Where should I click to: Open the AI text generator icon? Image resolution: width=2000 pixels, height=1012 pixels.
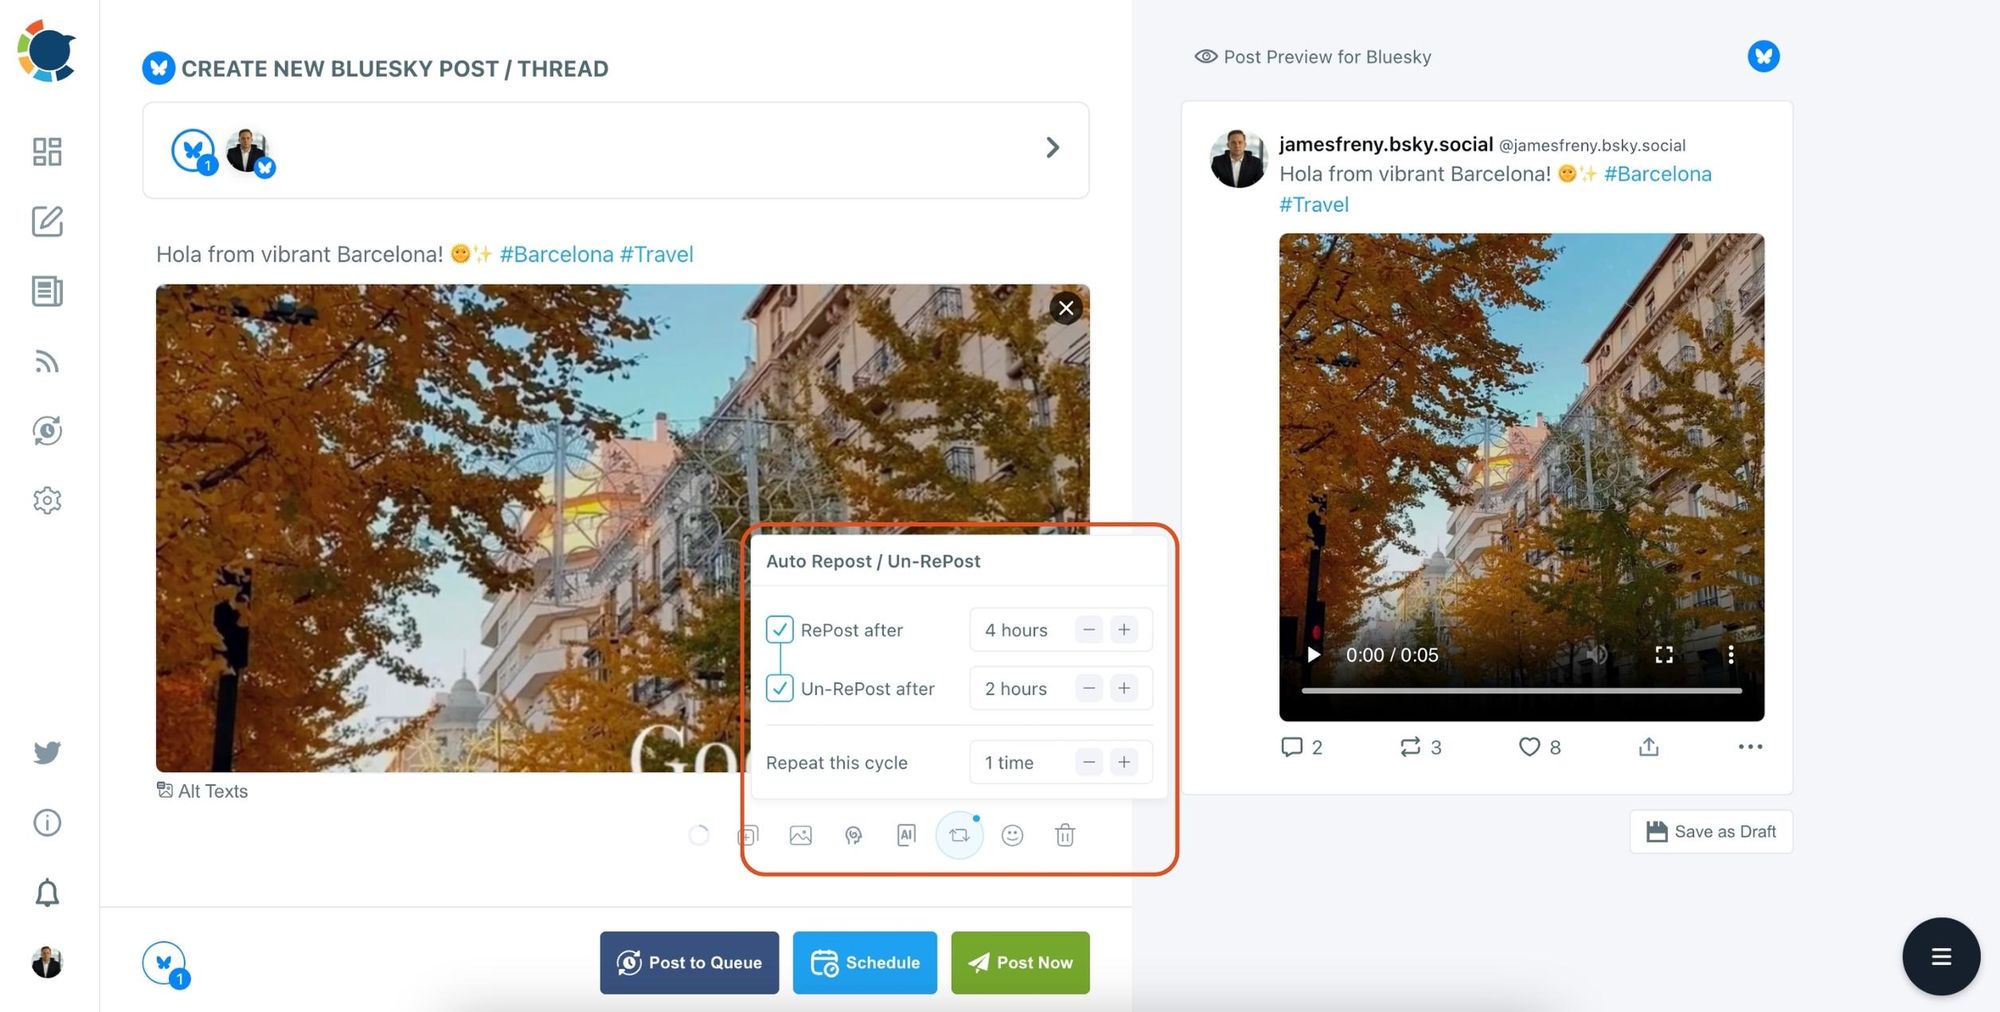click(x=906, y=835)
